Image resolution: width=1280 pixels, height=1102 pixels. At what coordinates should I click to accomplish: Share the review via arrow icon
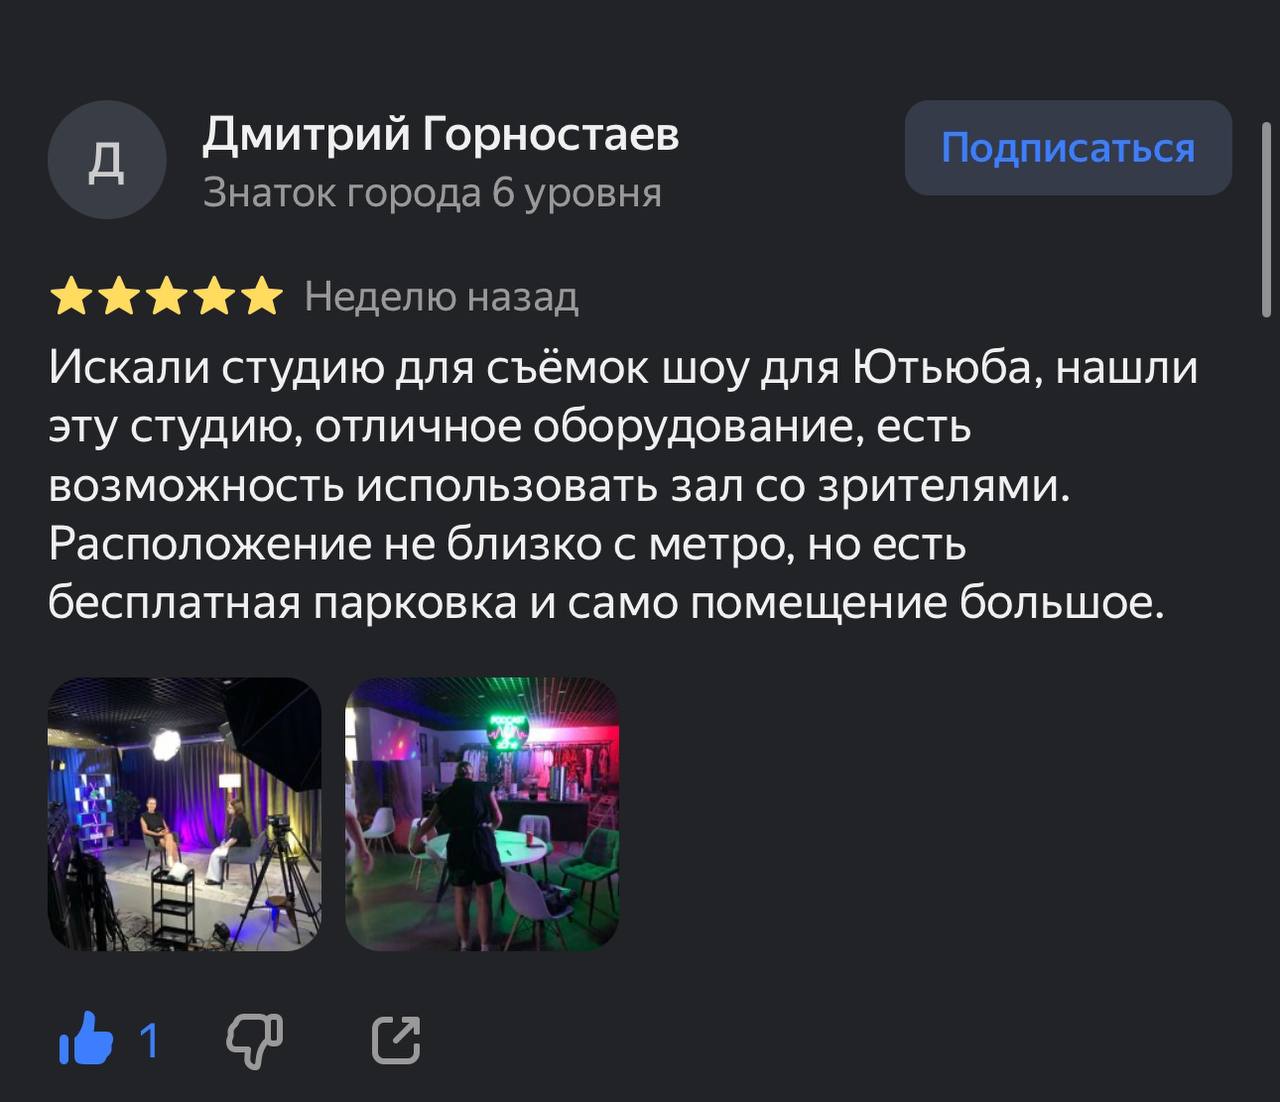click(396, 1039)
